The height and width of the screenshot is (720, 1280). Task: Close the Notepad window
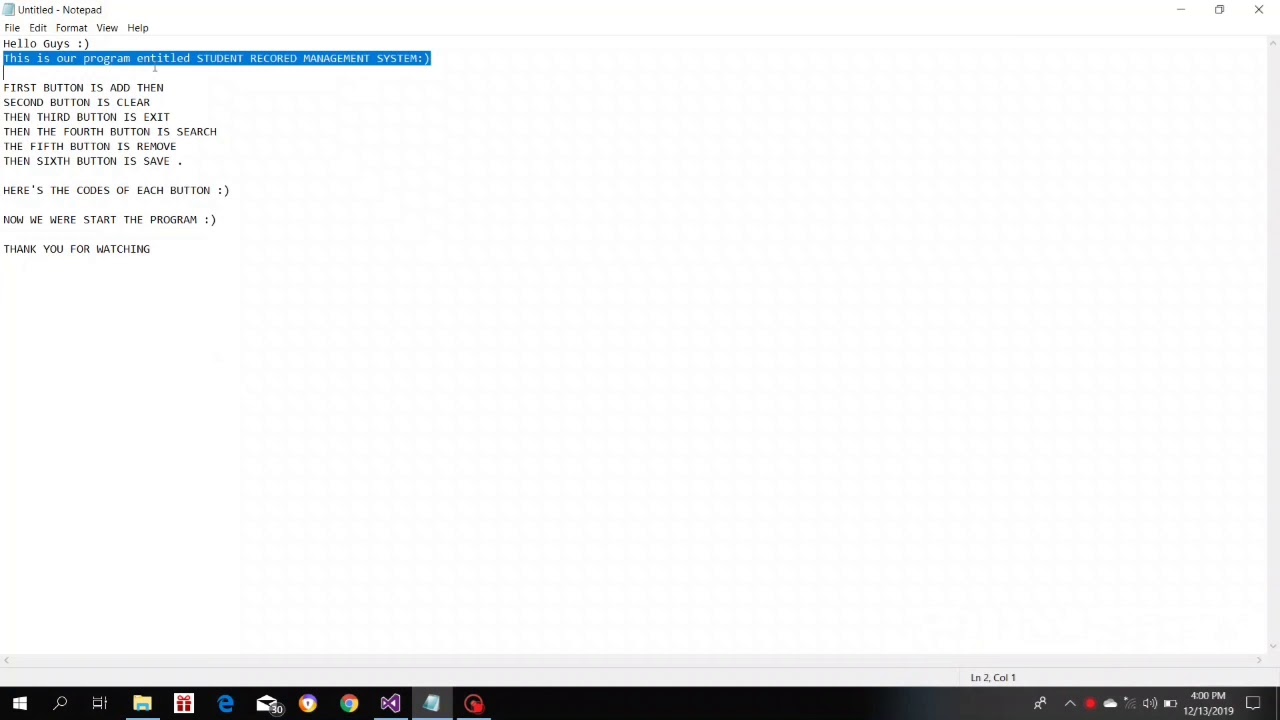coord(1259,10)
